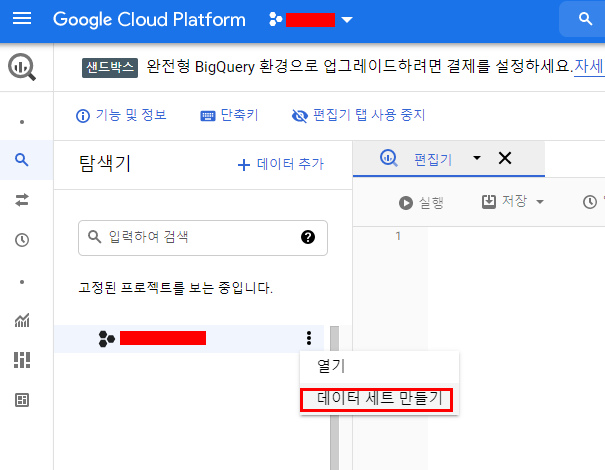The height and width of the screenshot is (470, 605).
Task: Click the search help question mark icon
Action: pos(308,237)
